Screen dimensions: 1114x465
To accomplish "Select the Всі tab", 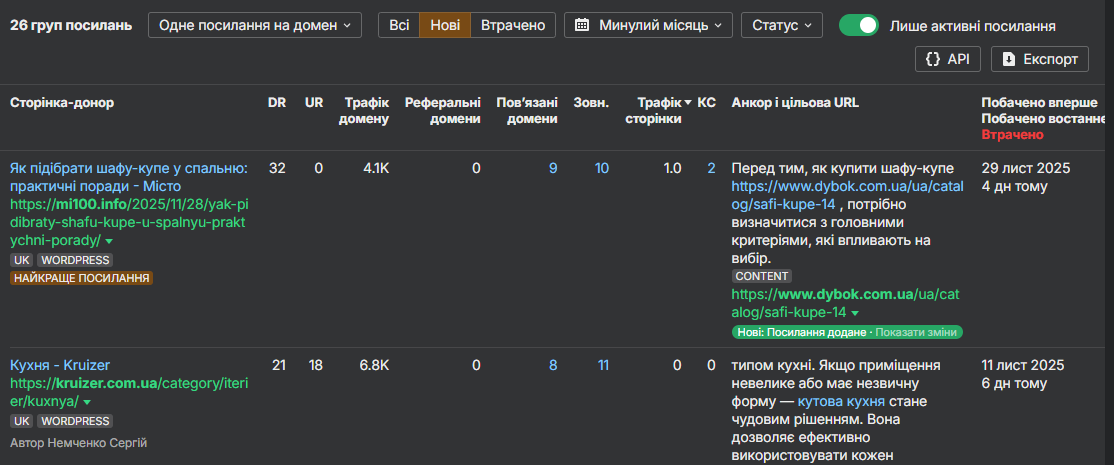I will click(398, 25).
